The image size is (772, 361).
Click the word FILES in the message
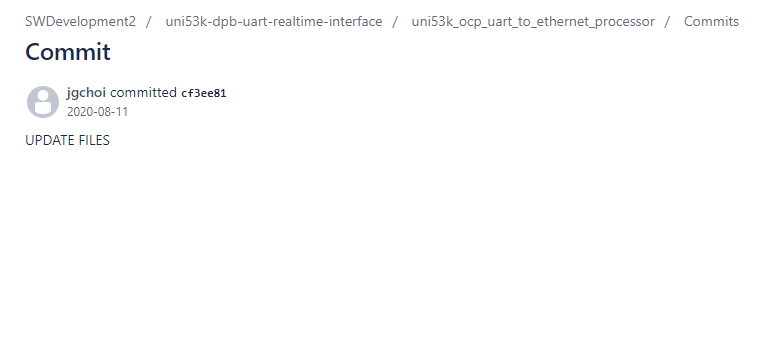coord(94,140)
